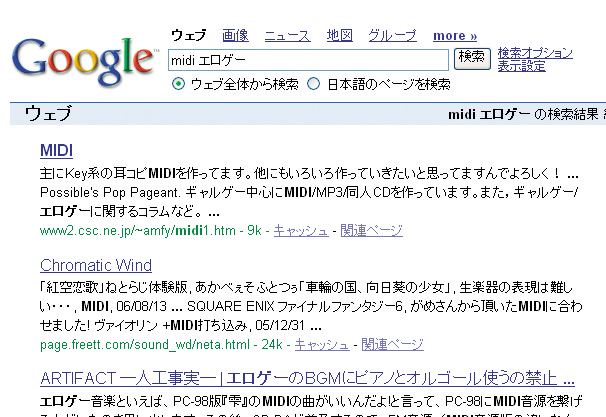The image size is (606, 417).
Task: Click the more » link
Action: 455,36
